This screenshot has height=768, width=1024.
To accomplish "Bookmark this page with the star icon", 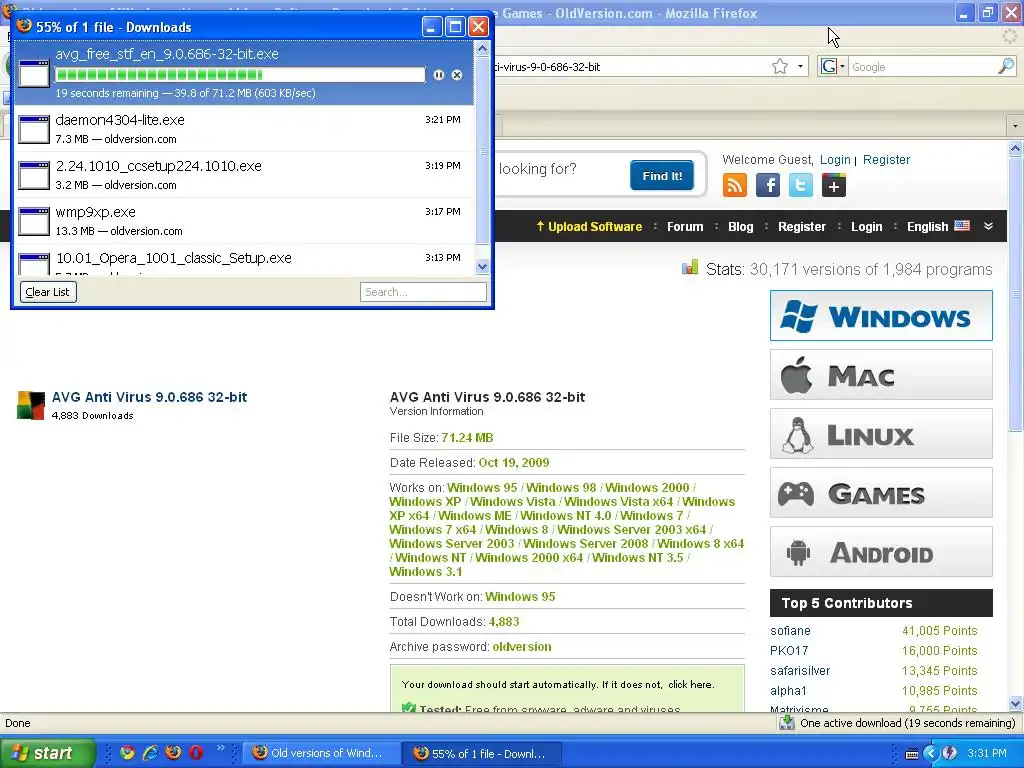I will (780, 67).
